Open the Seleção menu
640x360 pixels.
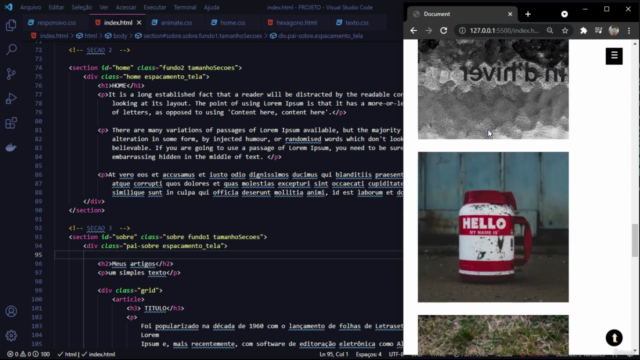(82, 7)
